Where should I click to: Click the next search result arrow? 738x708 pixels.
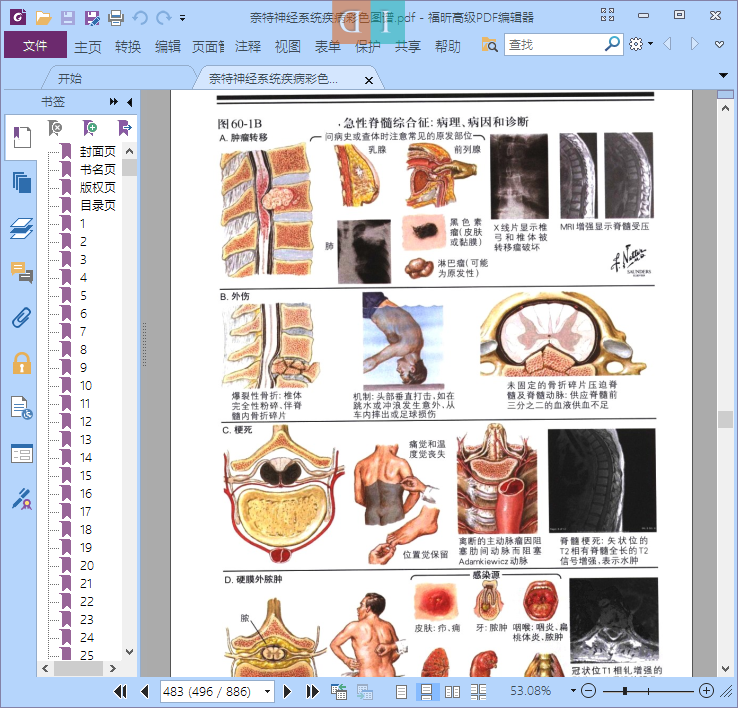coord(694,44)
